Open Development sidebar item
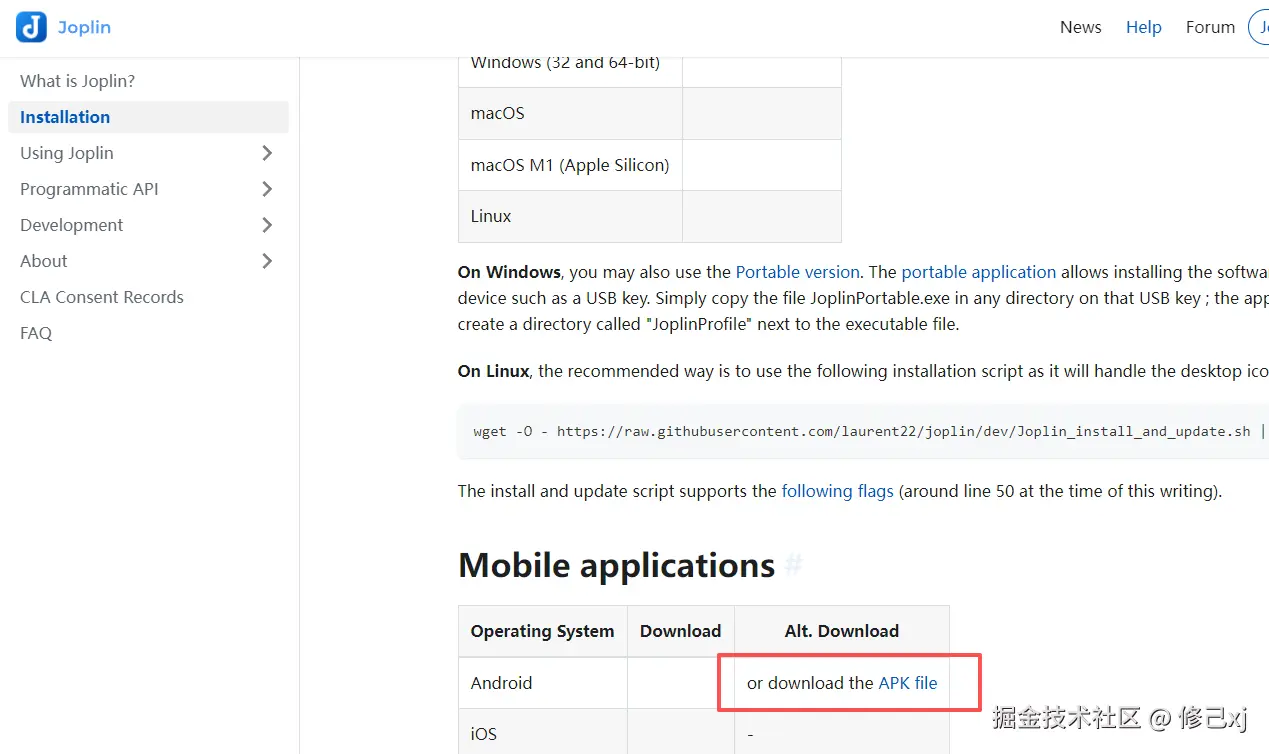1269x754 pixels. tap(72, 225)
